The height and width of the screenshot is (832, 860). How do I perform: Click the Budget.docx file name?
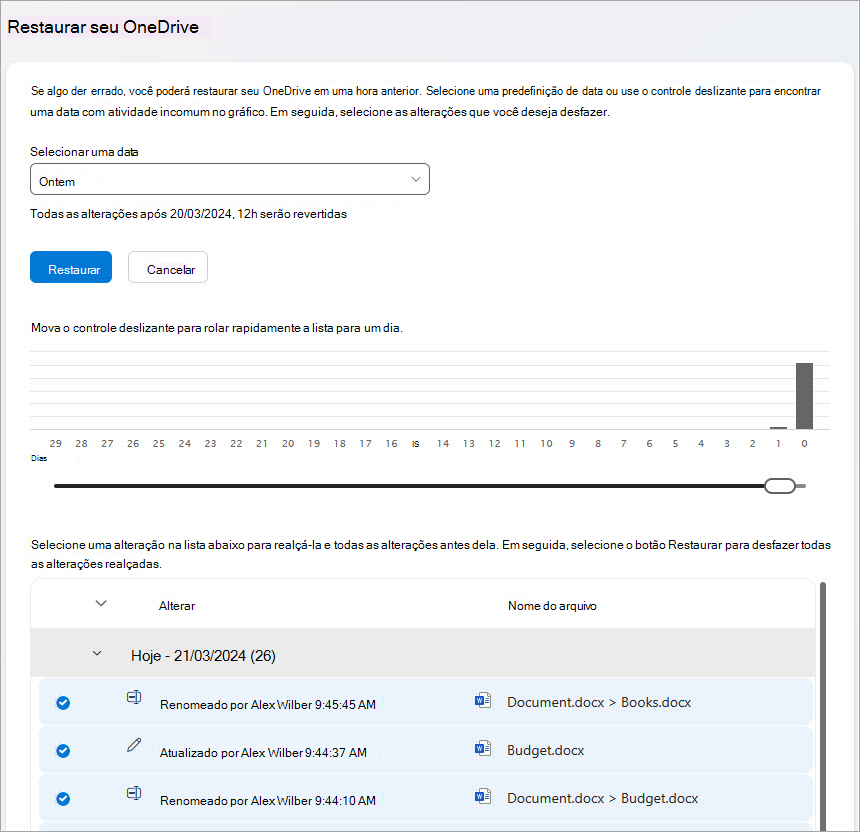click(x=546, y=750)
